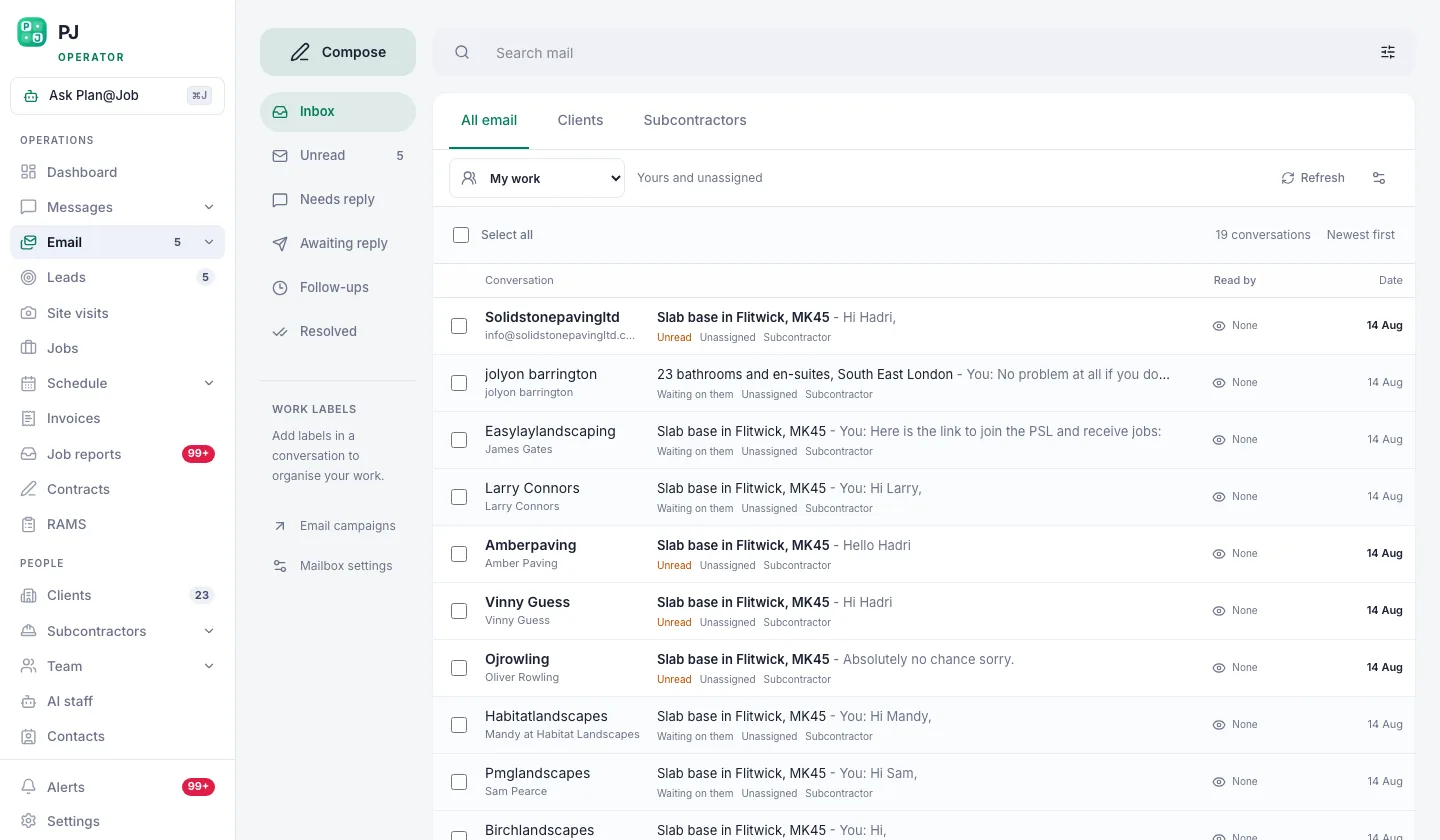This screenshot has width=1440, height=840.
Task: Check the Solidstonepavingltd conversation checkbox
Action: click(459, 326)
